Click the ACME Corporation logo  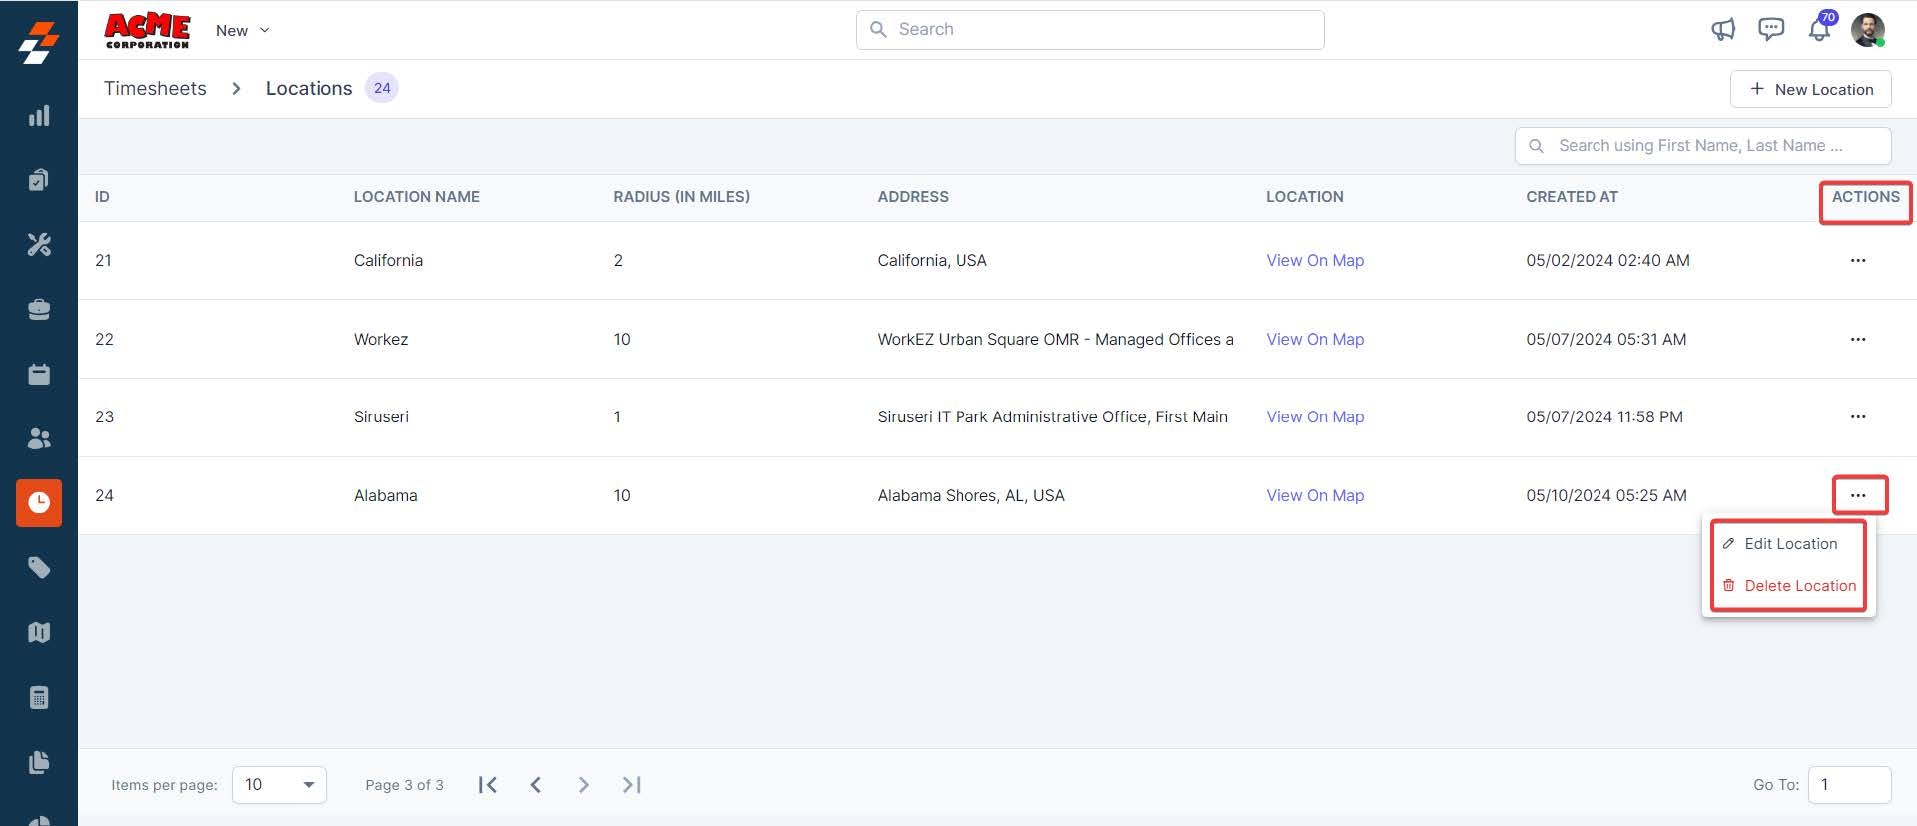[147, 30]
